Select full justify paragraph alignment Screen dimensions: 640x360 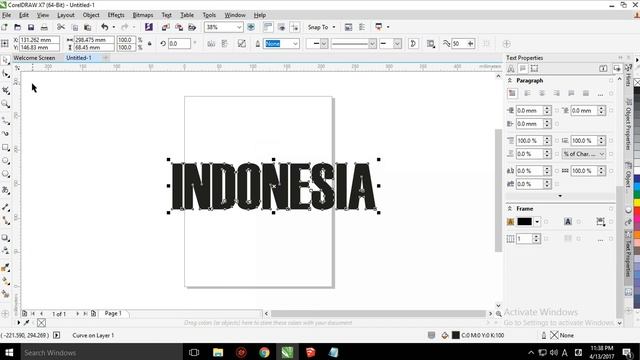571,93
